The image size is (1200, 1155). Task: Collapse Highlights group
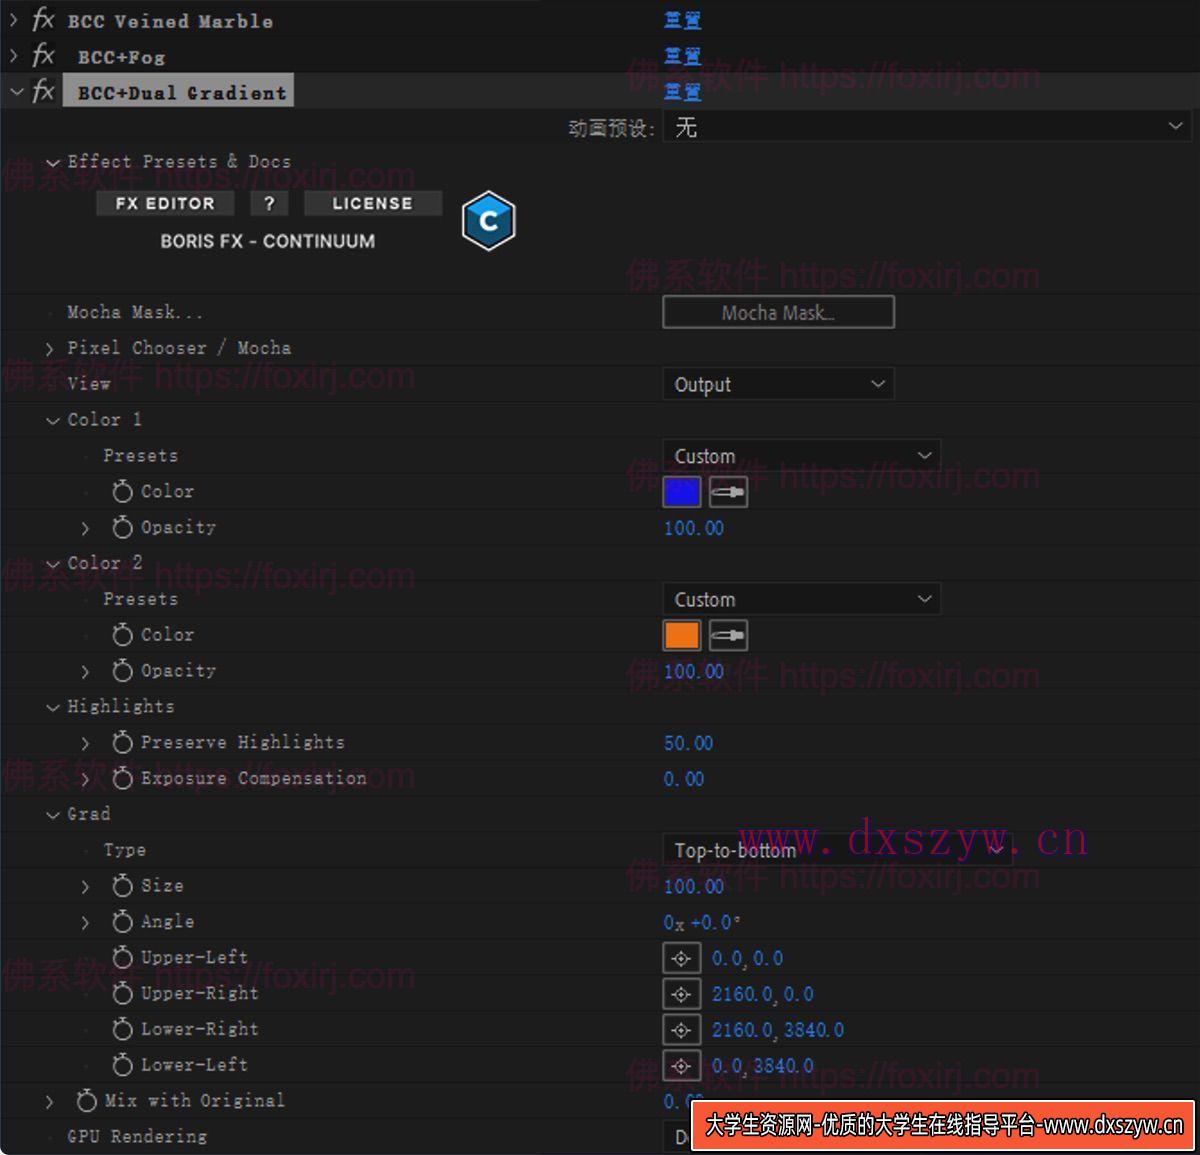tap(53, 708)
